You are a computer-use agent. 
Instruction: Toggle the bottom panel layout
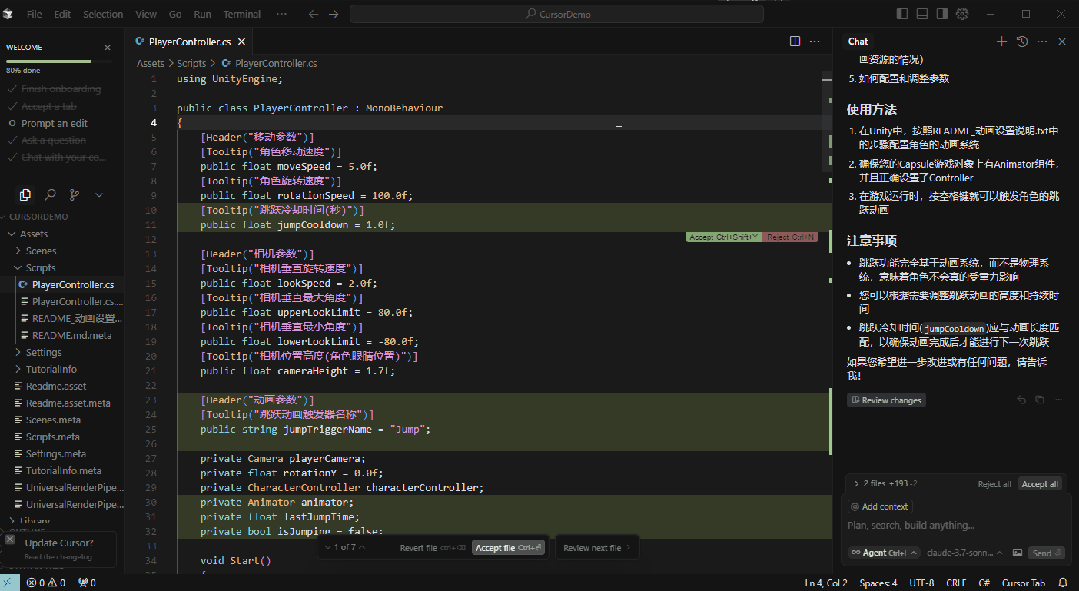(x=922, y=14)
